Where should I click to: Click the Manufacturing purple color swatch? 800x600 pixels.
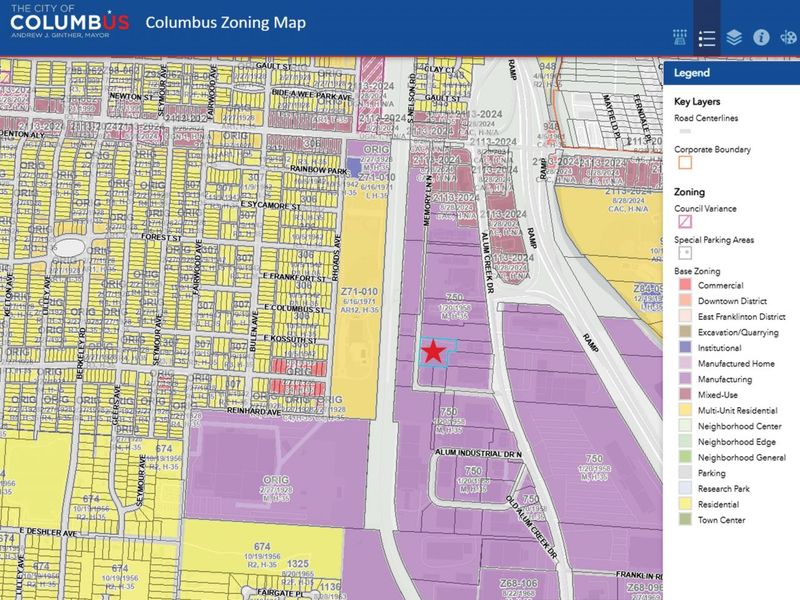tap(684, 379)
